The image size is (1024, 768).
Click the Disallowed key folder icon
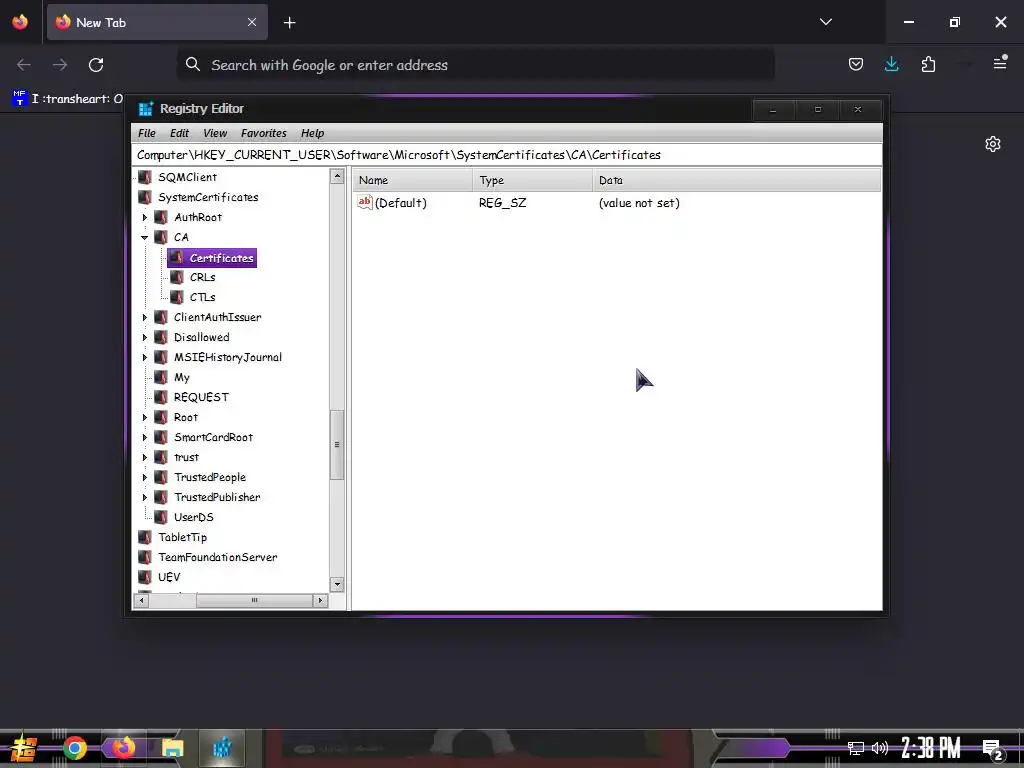(161, 338)
